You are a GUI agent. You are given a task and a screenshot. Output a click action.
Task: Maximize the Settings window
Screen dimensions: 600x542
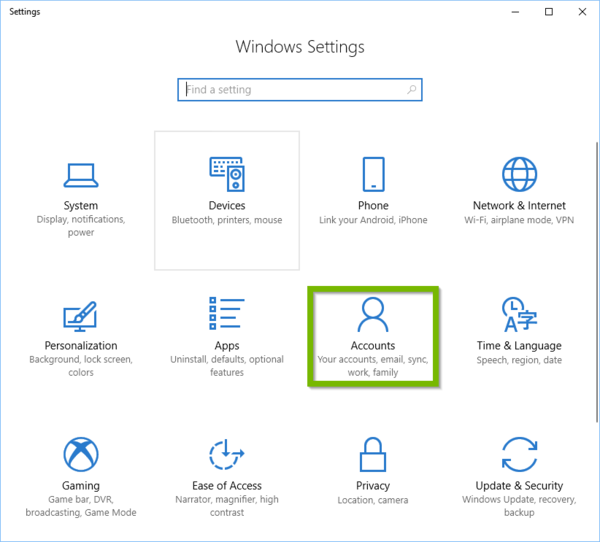549,12
